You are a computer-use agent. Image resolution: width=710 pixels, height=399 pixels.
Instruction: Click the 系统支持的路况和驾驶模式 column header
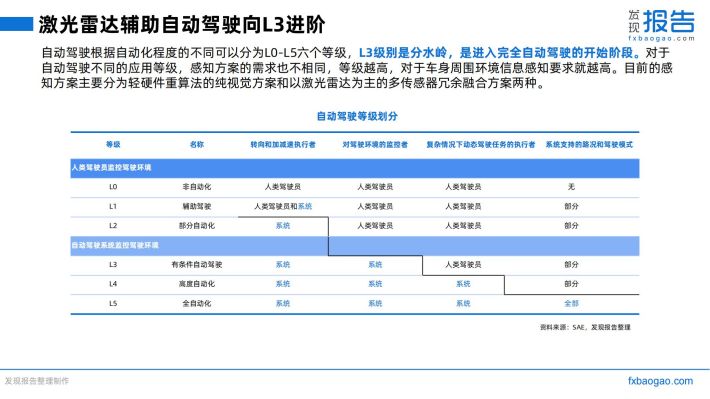(589, 144)
